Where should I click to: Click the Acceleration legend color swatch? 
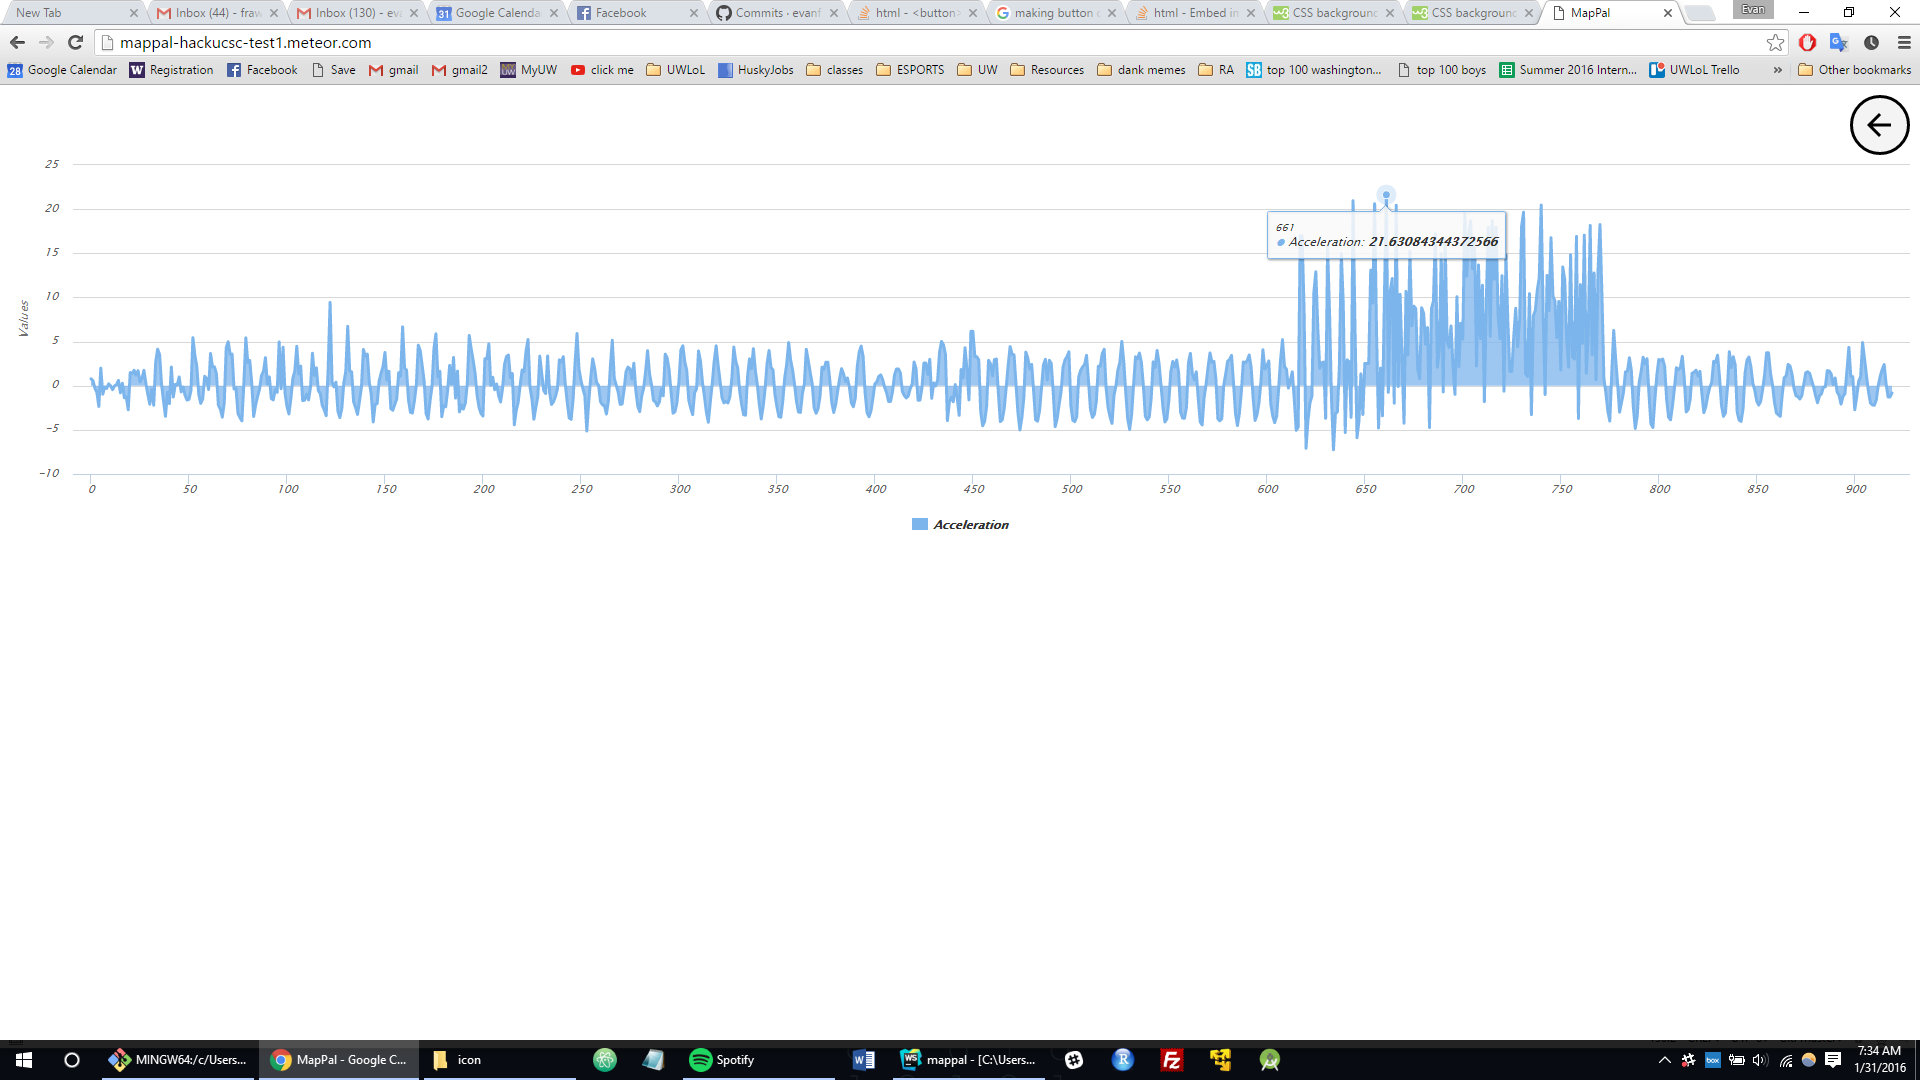tap(919, 525)
